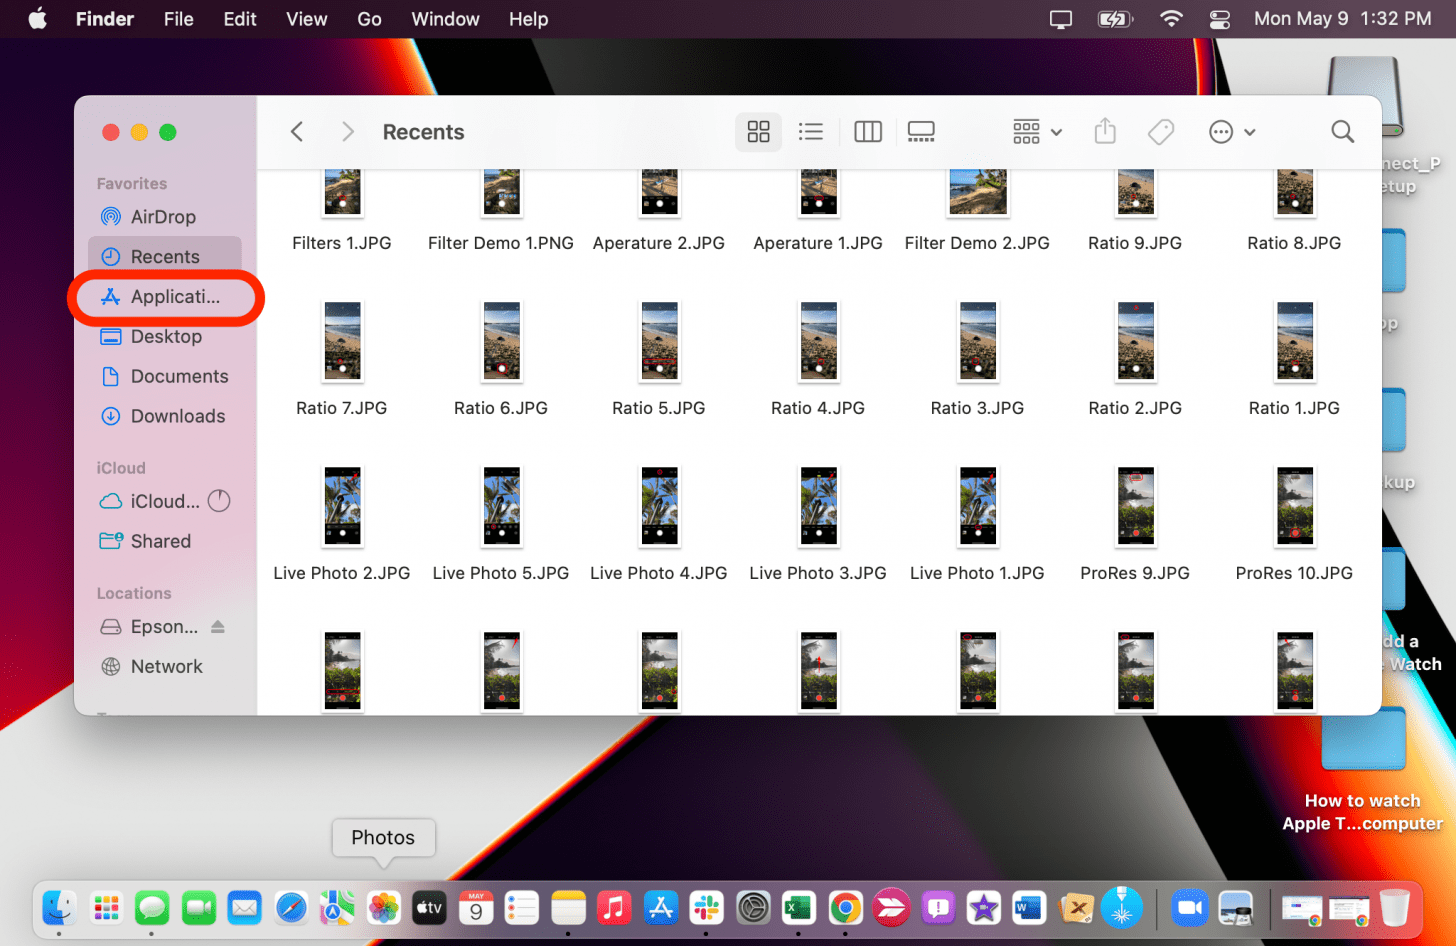Open the Wi-Fi status menu
Image resolution: width=1456 pixels, height=946 pixels.
coord(1170,19)
